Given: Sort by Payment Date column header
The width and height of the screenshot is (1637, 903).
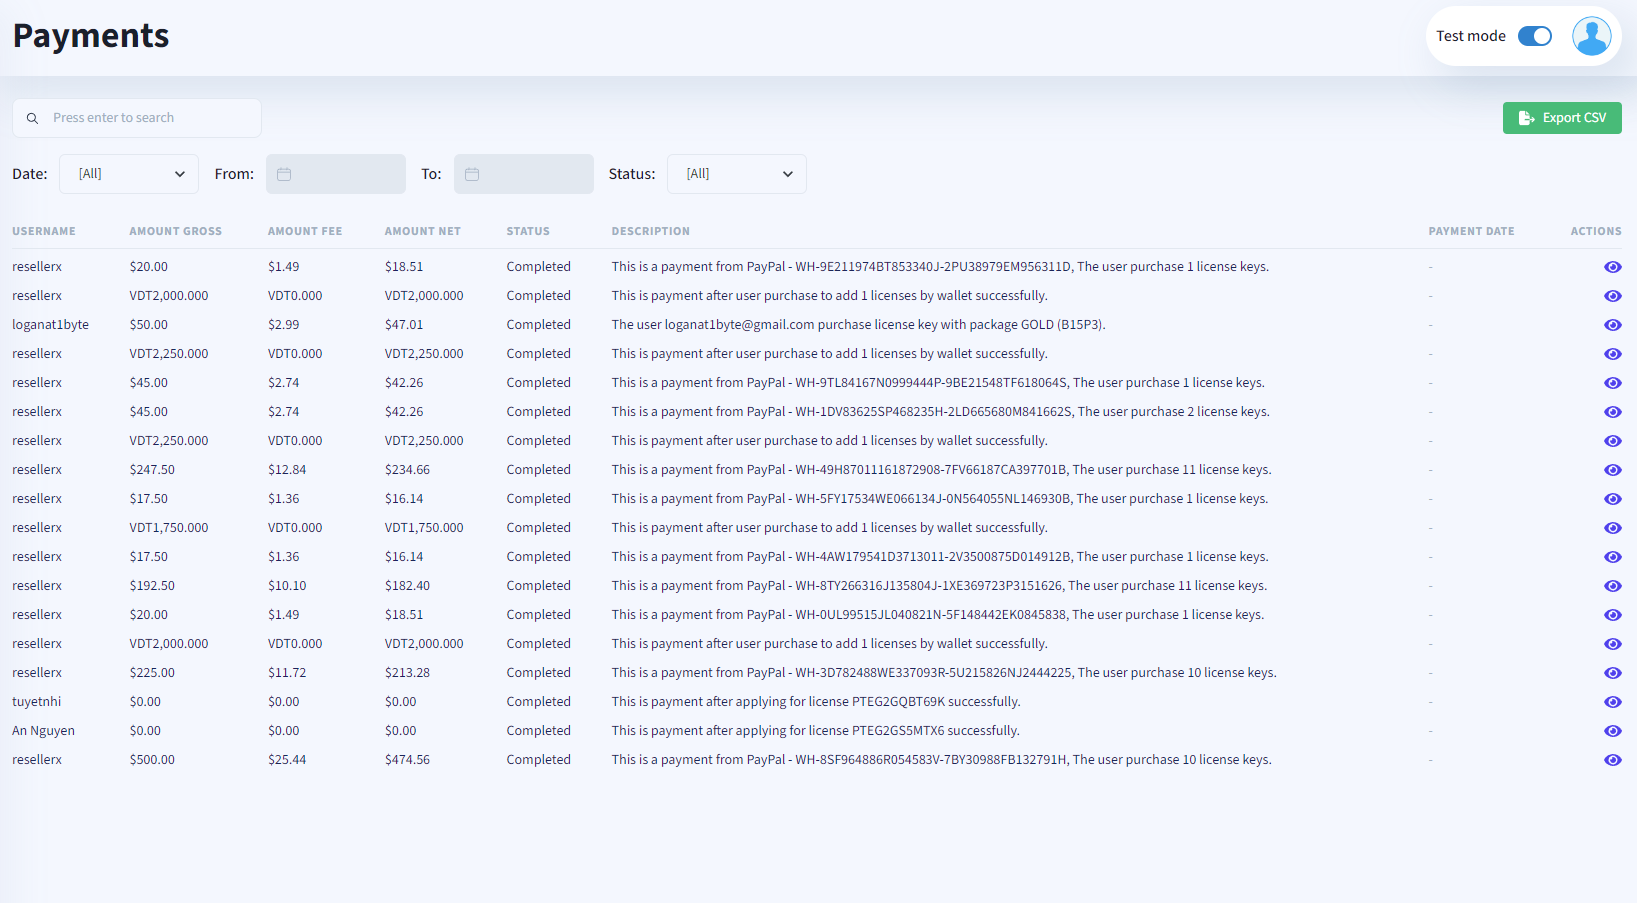Looking at the screenshot, I should [x=1471, y=231].
